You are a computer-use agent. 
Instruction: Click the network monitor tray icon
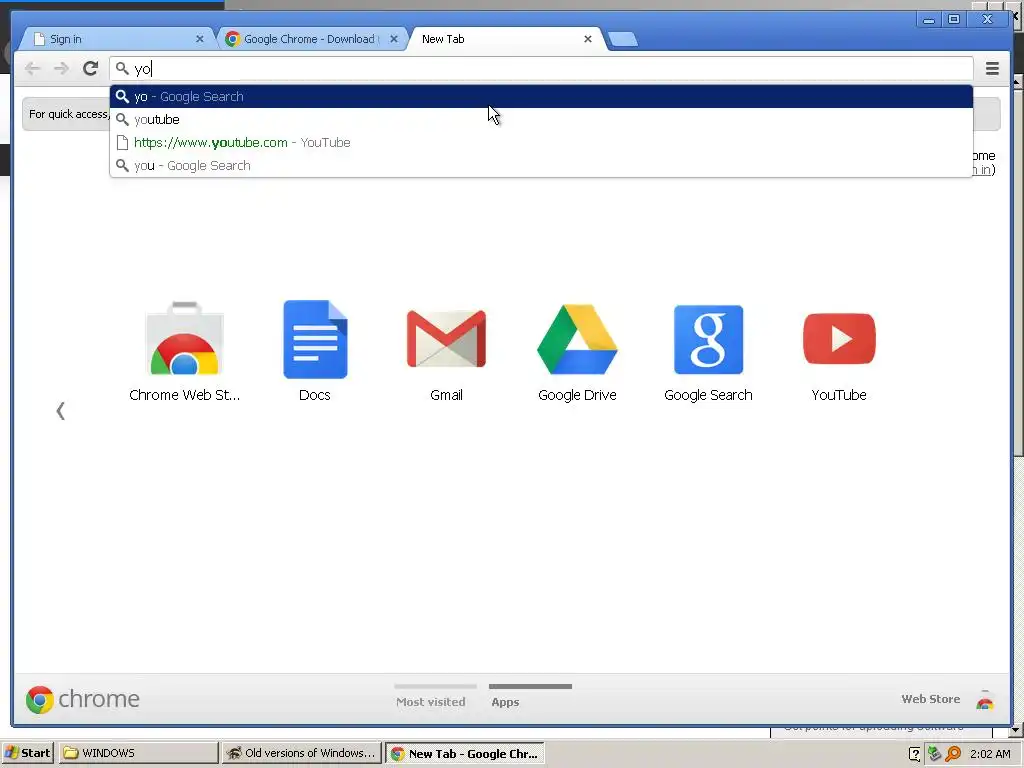[x=934, y=754]
